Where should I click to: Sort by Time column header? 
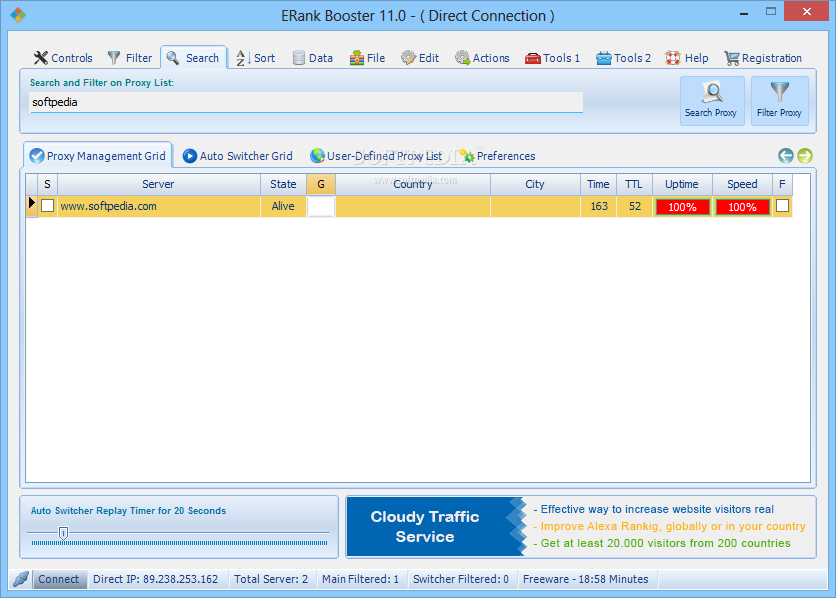[x=598, y=184]
